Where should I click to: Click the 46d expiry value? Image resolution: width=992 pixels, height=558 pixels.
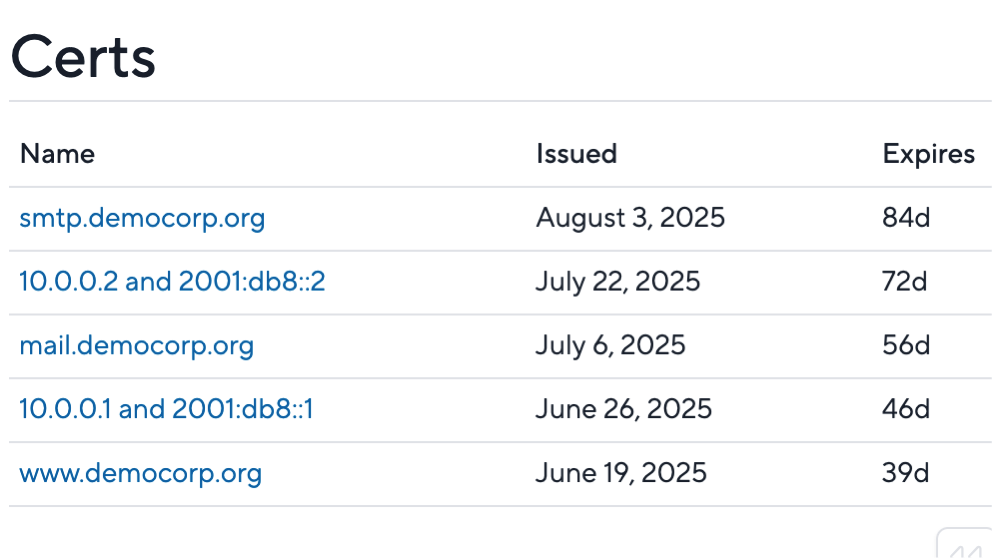pyautogui.click(x=906, y=409)
